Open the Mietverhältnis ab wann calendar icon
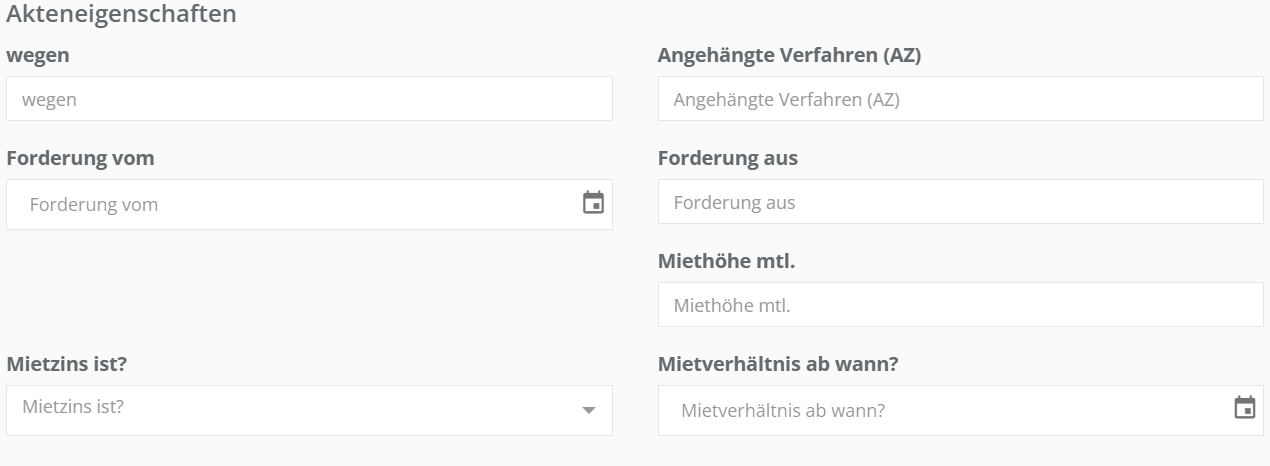Image resolution: width=1270 pixels, height=466 pixels. click(x=1245, y=408)
